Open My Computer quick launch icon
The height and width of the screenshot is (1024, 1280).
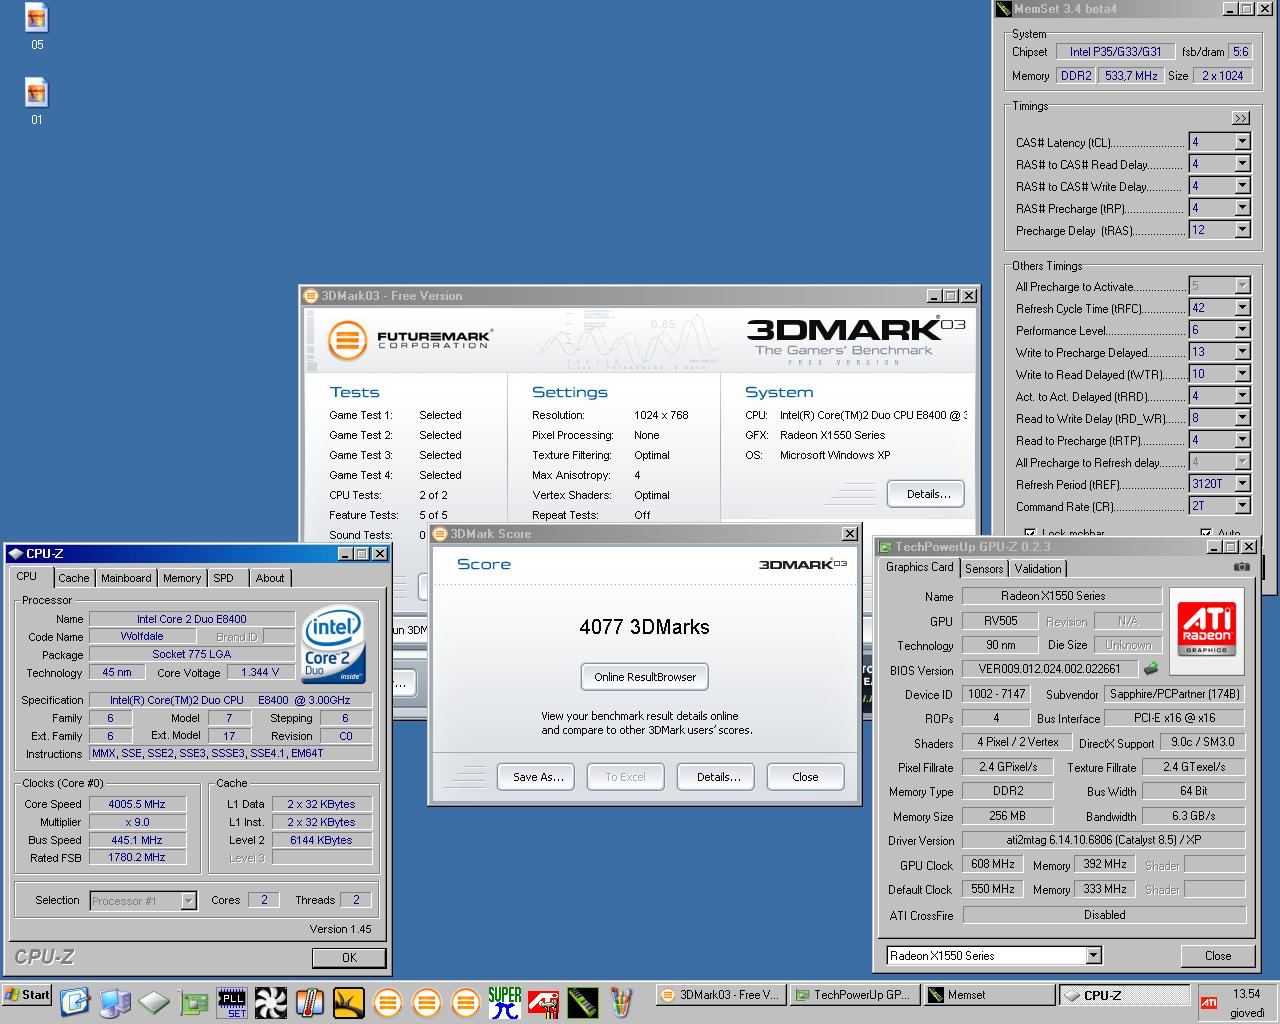click(115, 1002)
